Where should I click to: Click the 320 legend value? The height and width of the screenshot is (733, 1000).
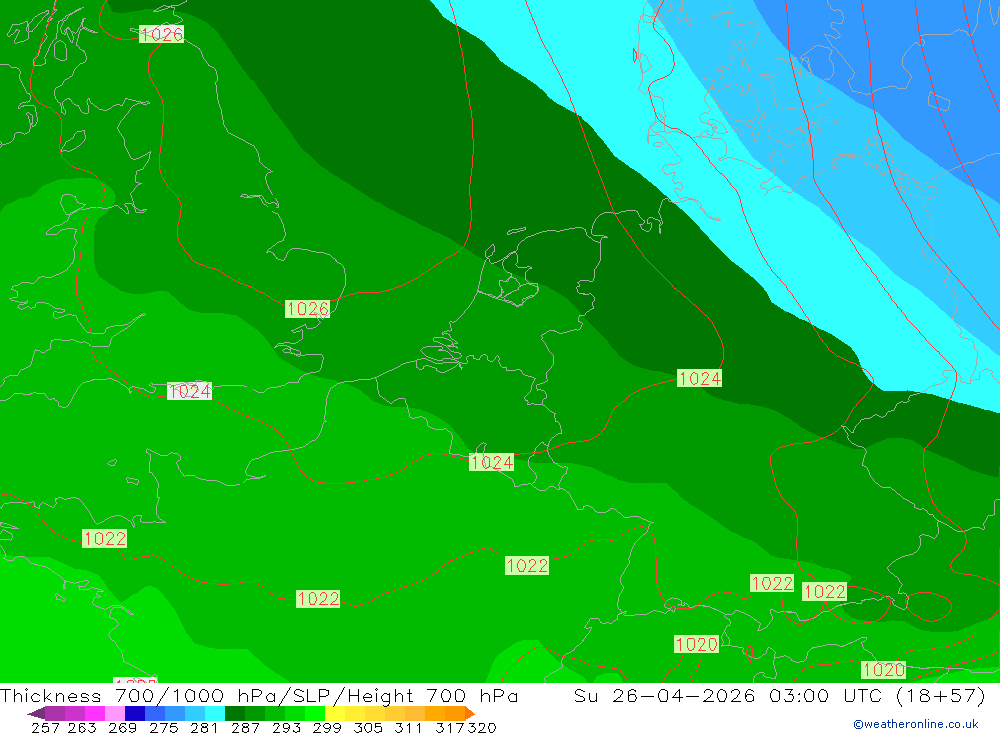point(482,727)
